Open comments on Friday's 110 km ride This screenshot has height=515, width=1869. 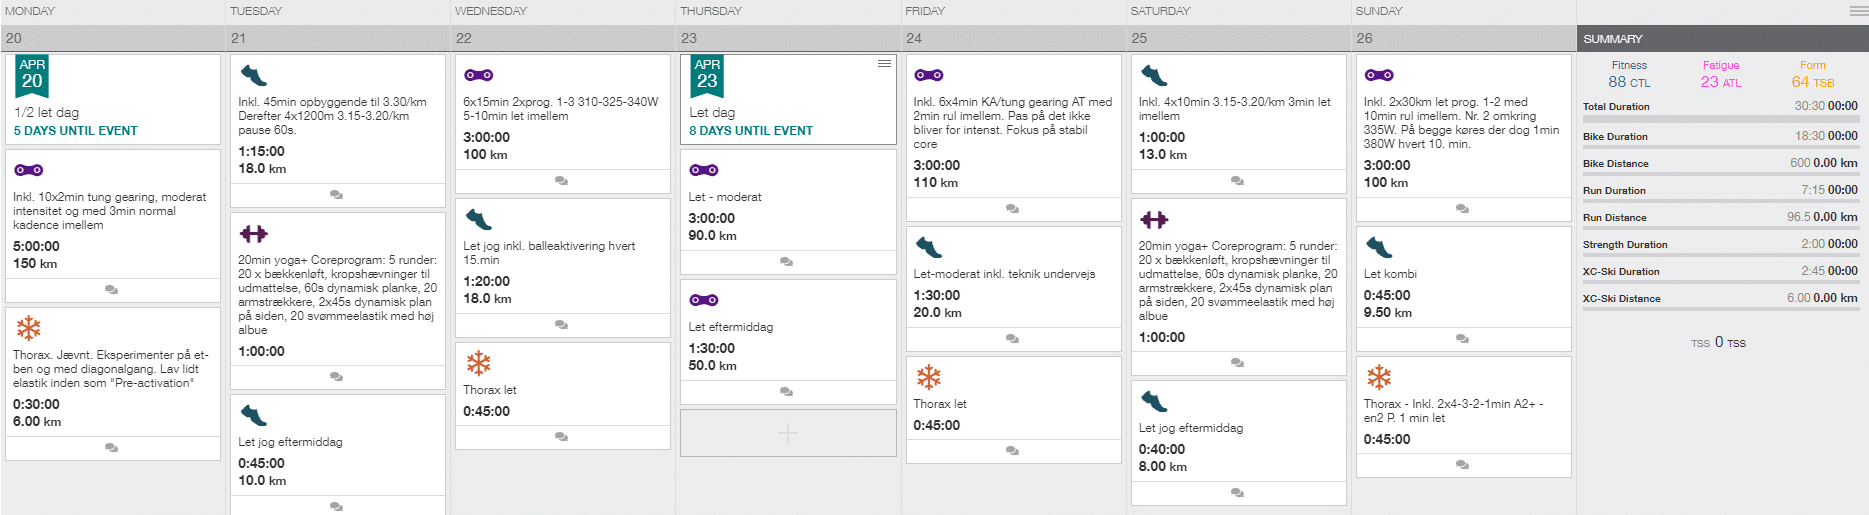(1012, 209)
